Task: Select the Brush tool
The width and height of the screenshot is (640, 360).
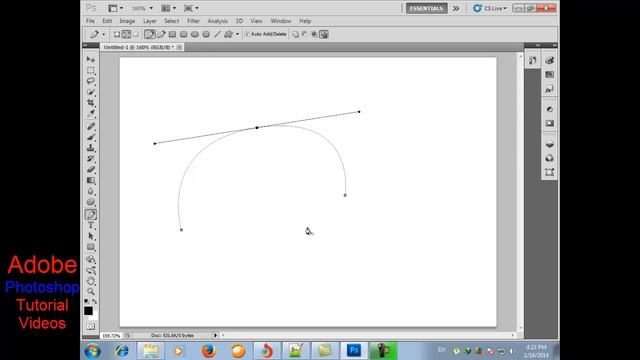Action: 91,137
